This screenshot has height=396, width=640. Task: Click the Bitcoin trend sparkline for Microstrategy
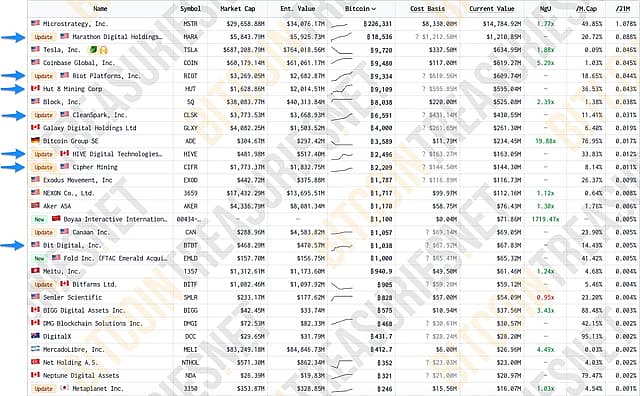tap(341, 24)
